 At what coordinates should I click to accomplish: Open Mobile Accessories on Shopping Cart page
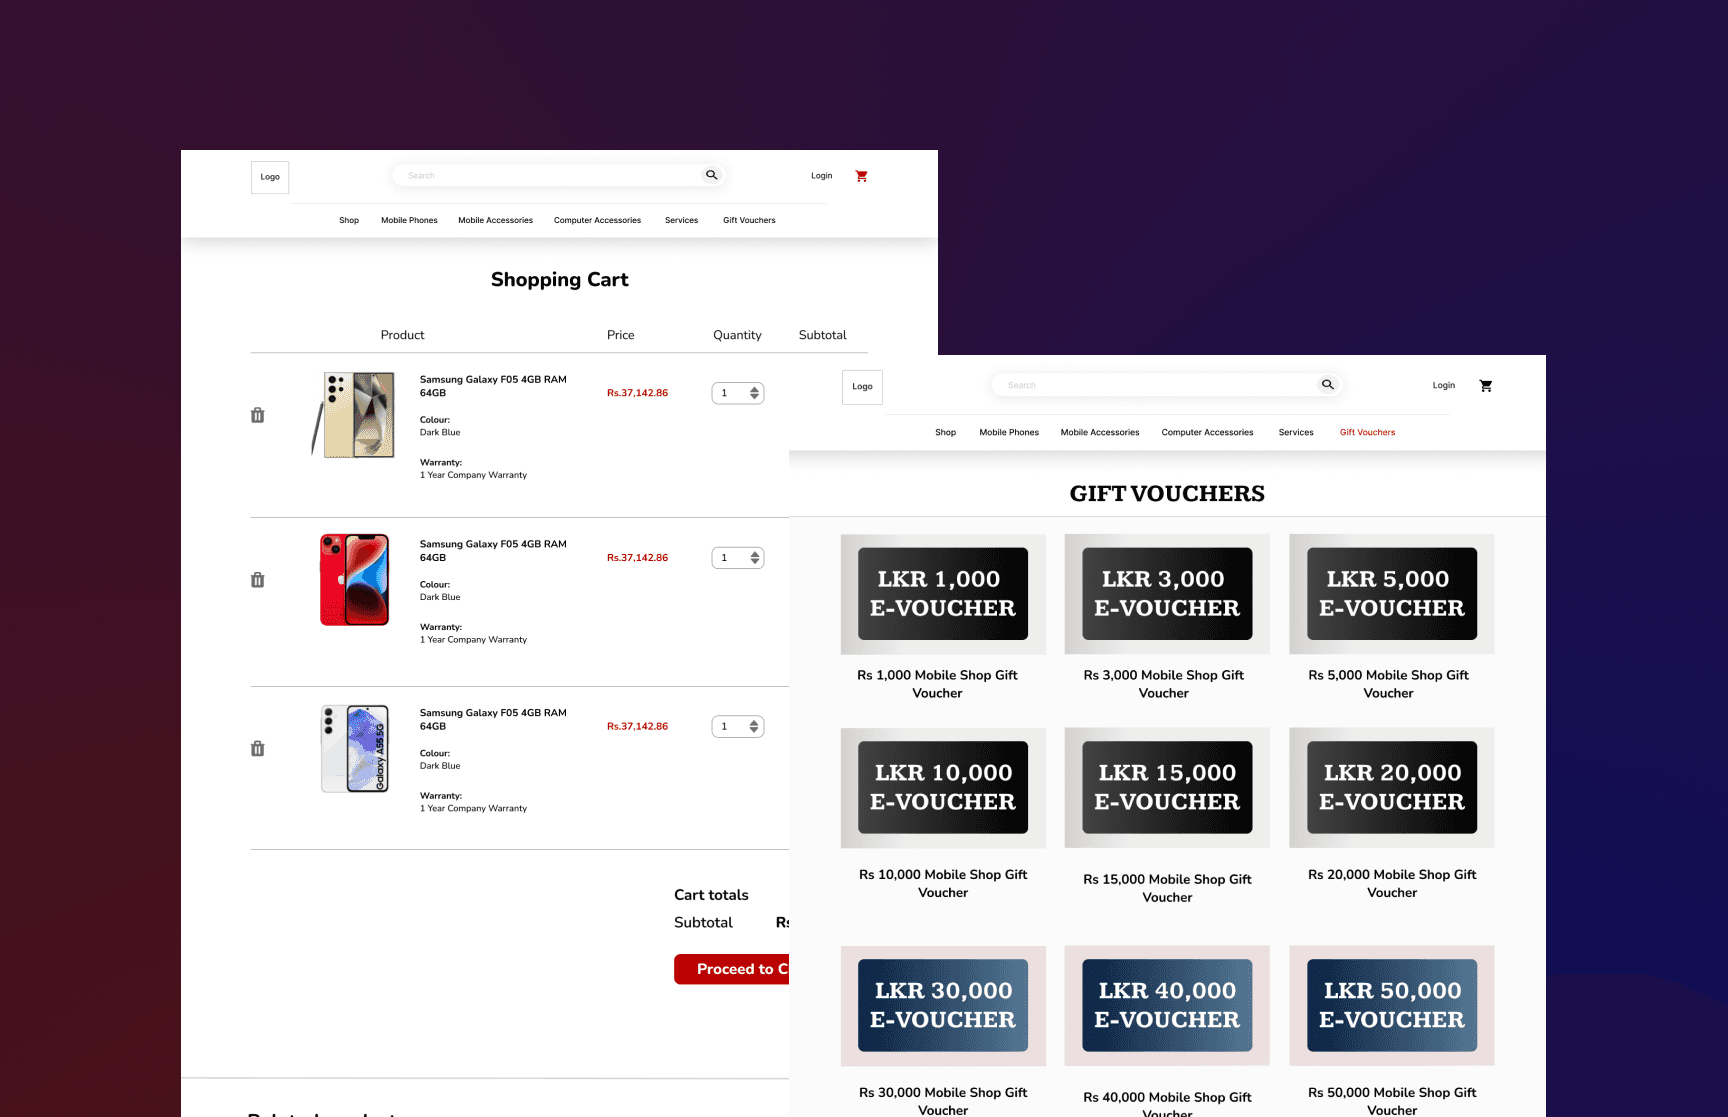pyautogui.click(x=496, y=220)
